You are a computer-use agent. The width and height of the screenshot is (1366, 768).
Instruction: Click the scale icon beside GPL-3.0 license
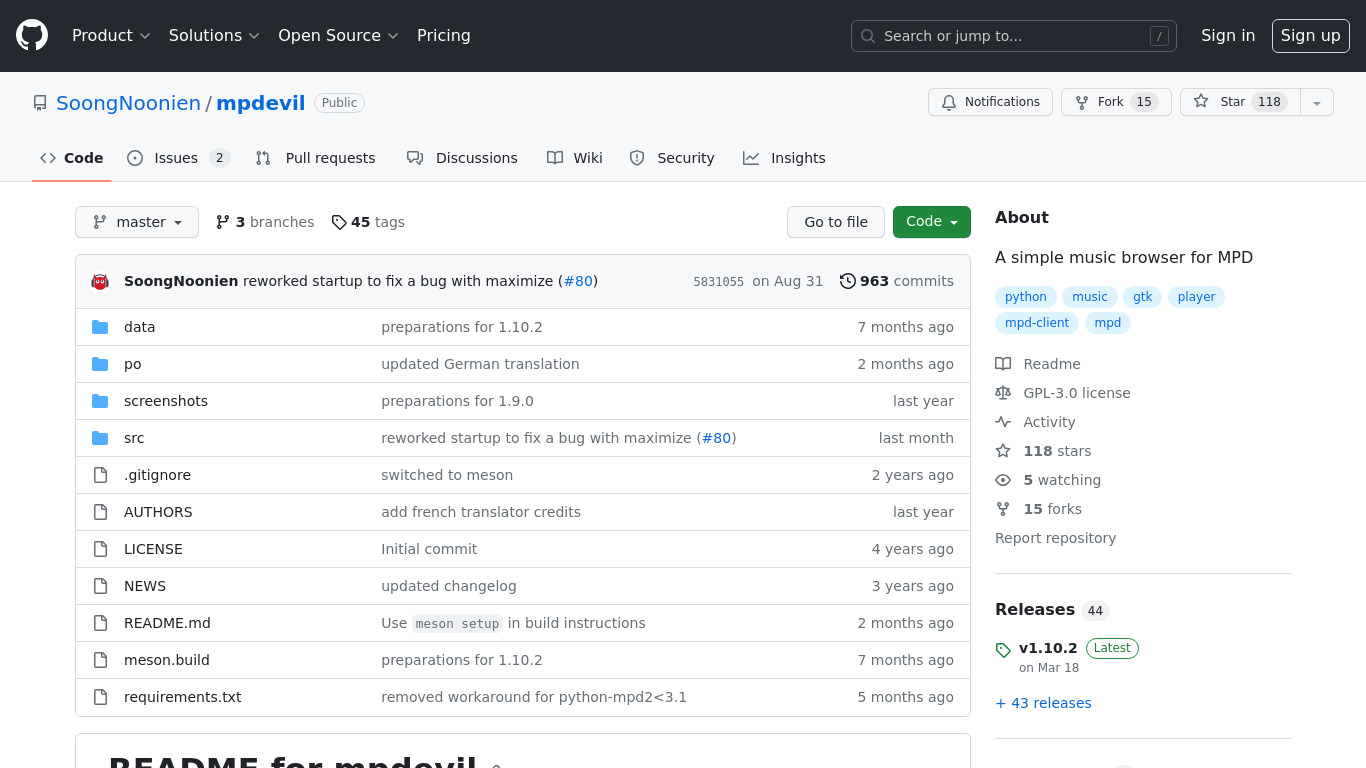tap(1003, 393)
